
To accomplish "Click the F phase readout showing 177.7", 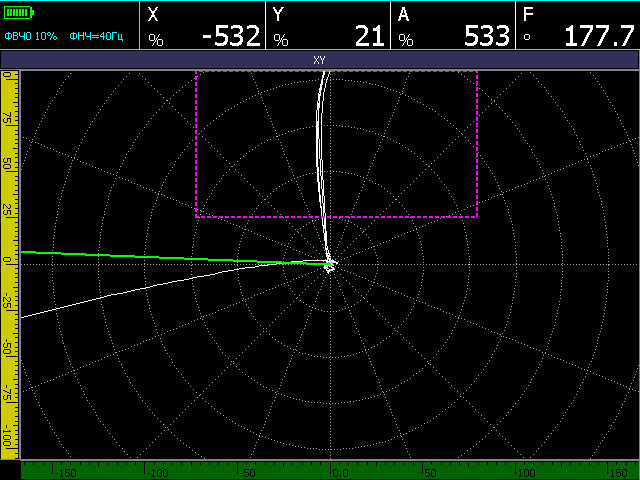I will [x=598, y=37].
